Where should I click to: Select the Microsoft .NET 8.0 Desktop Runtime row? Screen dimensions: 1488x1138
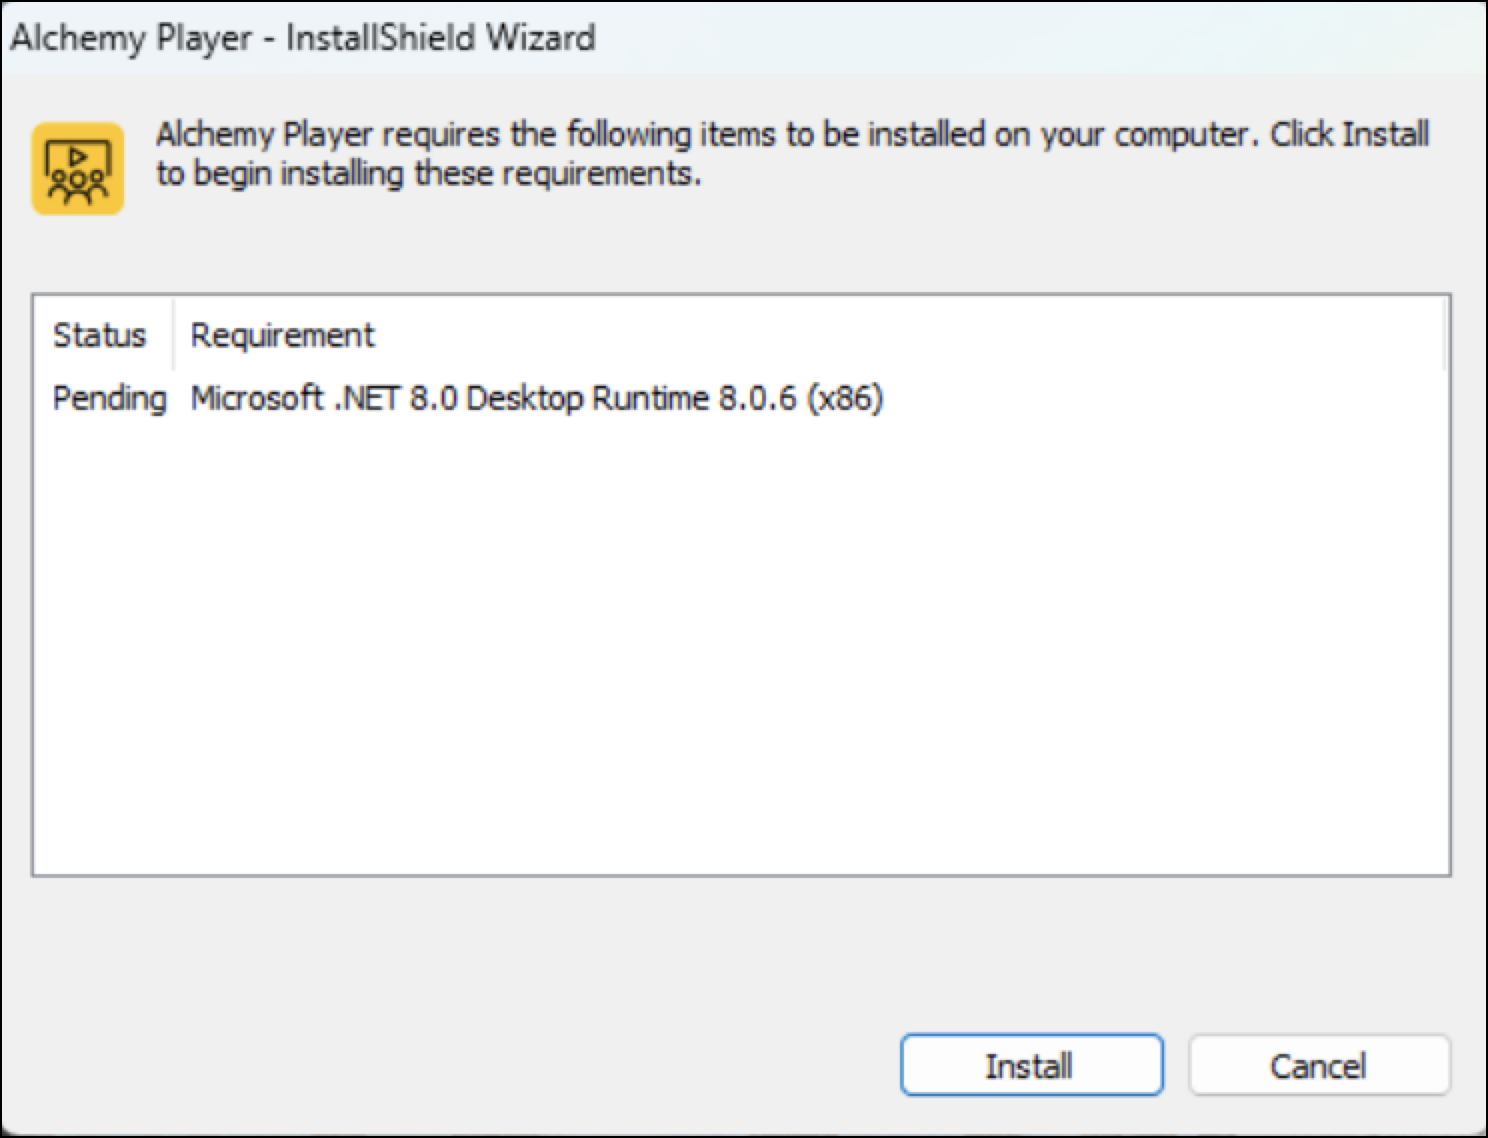click(x=536, y=398)
